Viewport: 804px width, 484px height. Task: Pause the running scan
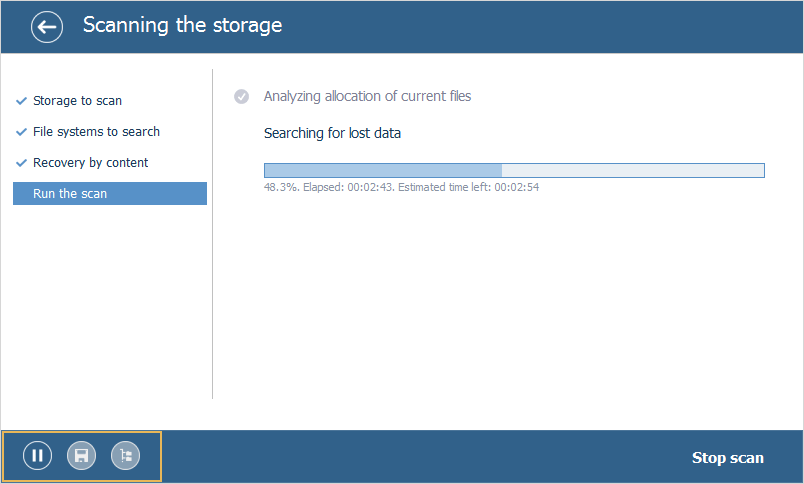point(37,456)
